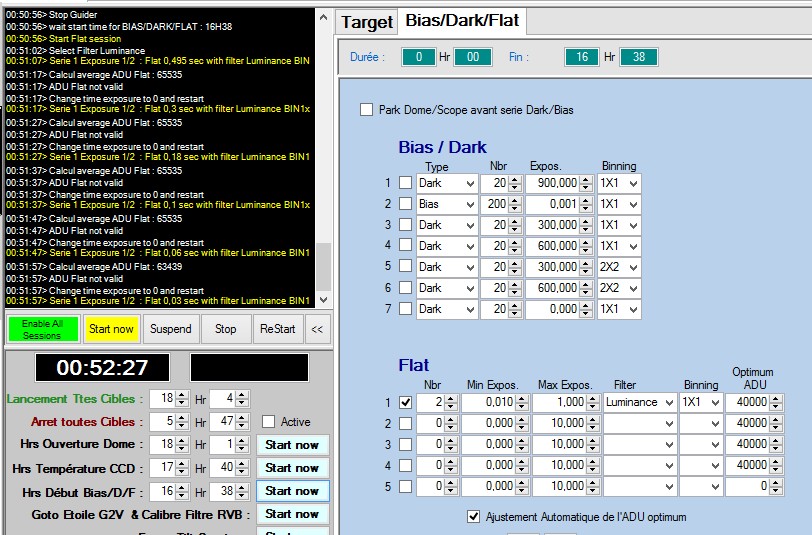Adjust Flat row 1 Nbr stepper
The width and height of the screenshot is (812, 535).
tap(451, 402)
